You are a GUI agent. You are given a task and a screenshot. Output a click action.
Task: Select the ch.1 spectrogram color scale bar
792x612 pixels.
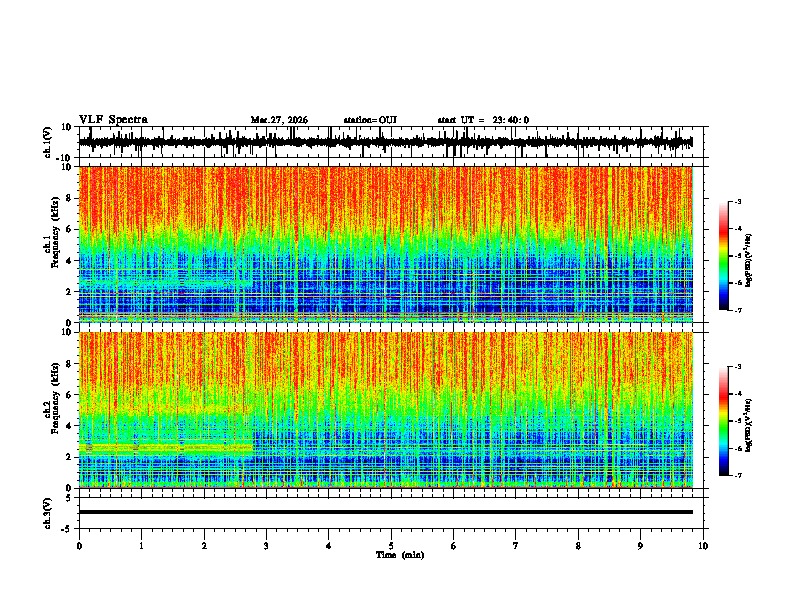tap(723, 255)
